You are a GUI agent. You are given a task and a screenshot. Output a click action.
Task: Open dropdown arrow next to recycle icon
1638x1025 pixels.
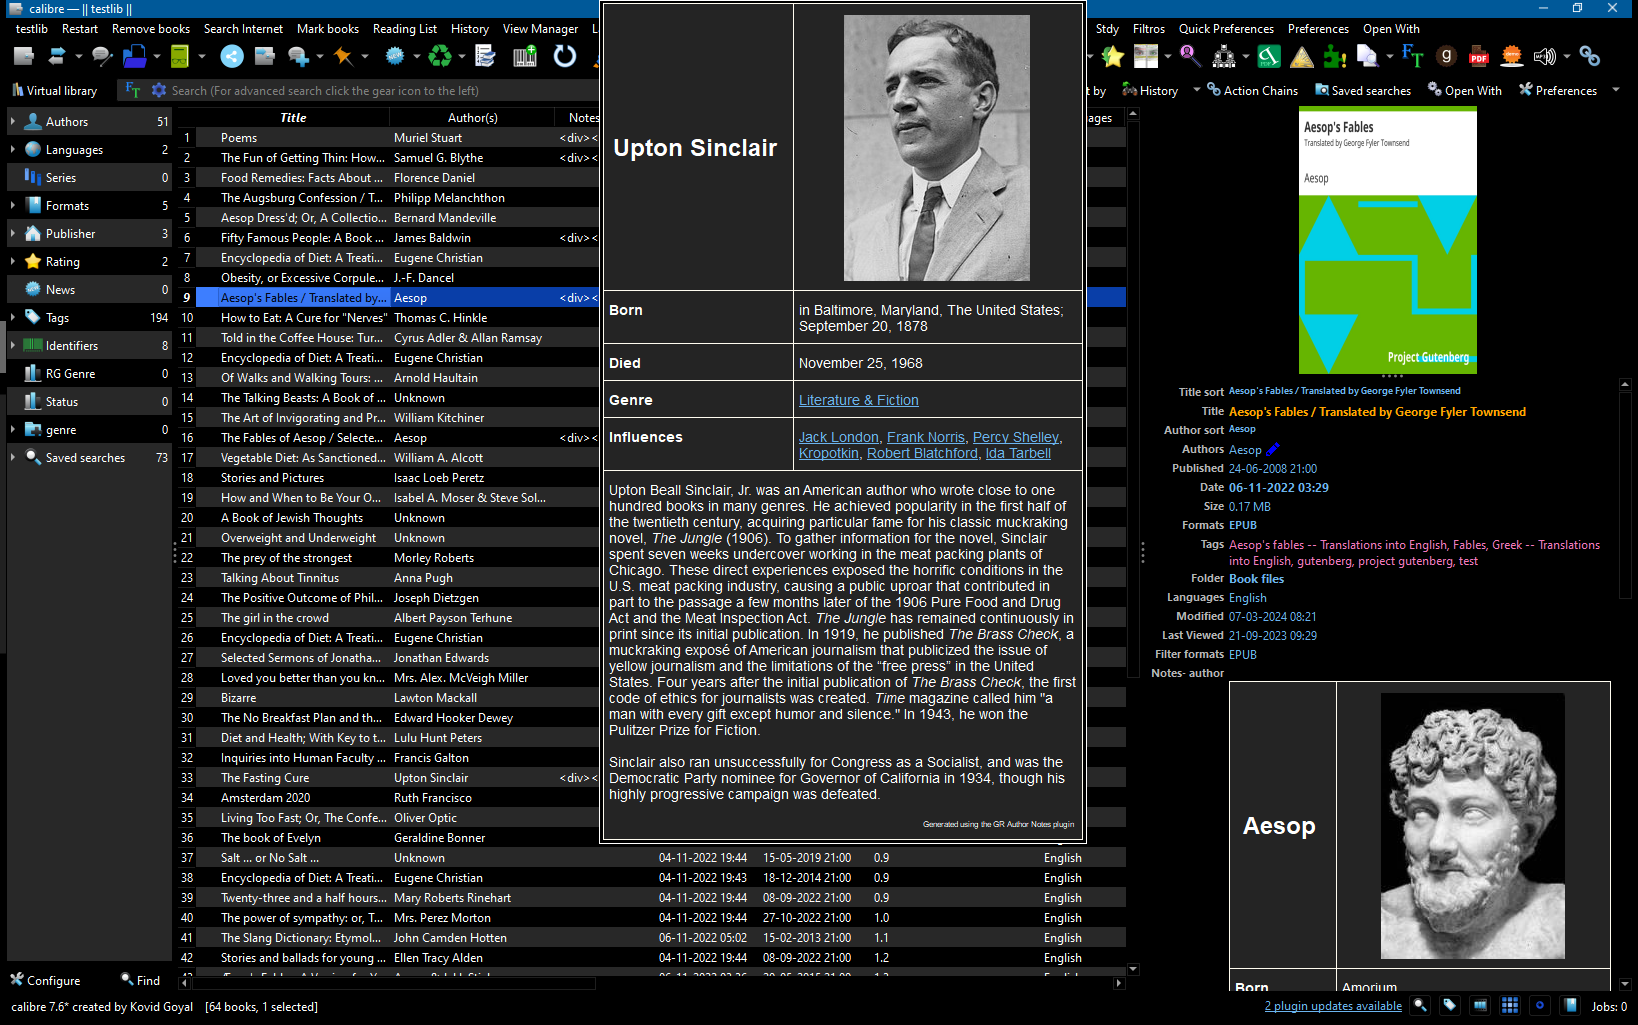460,57
